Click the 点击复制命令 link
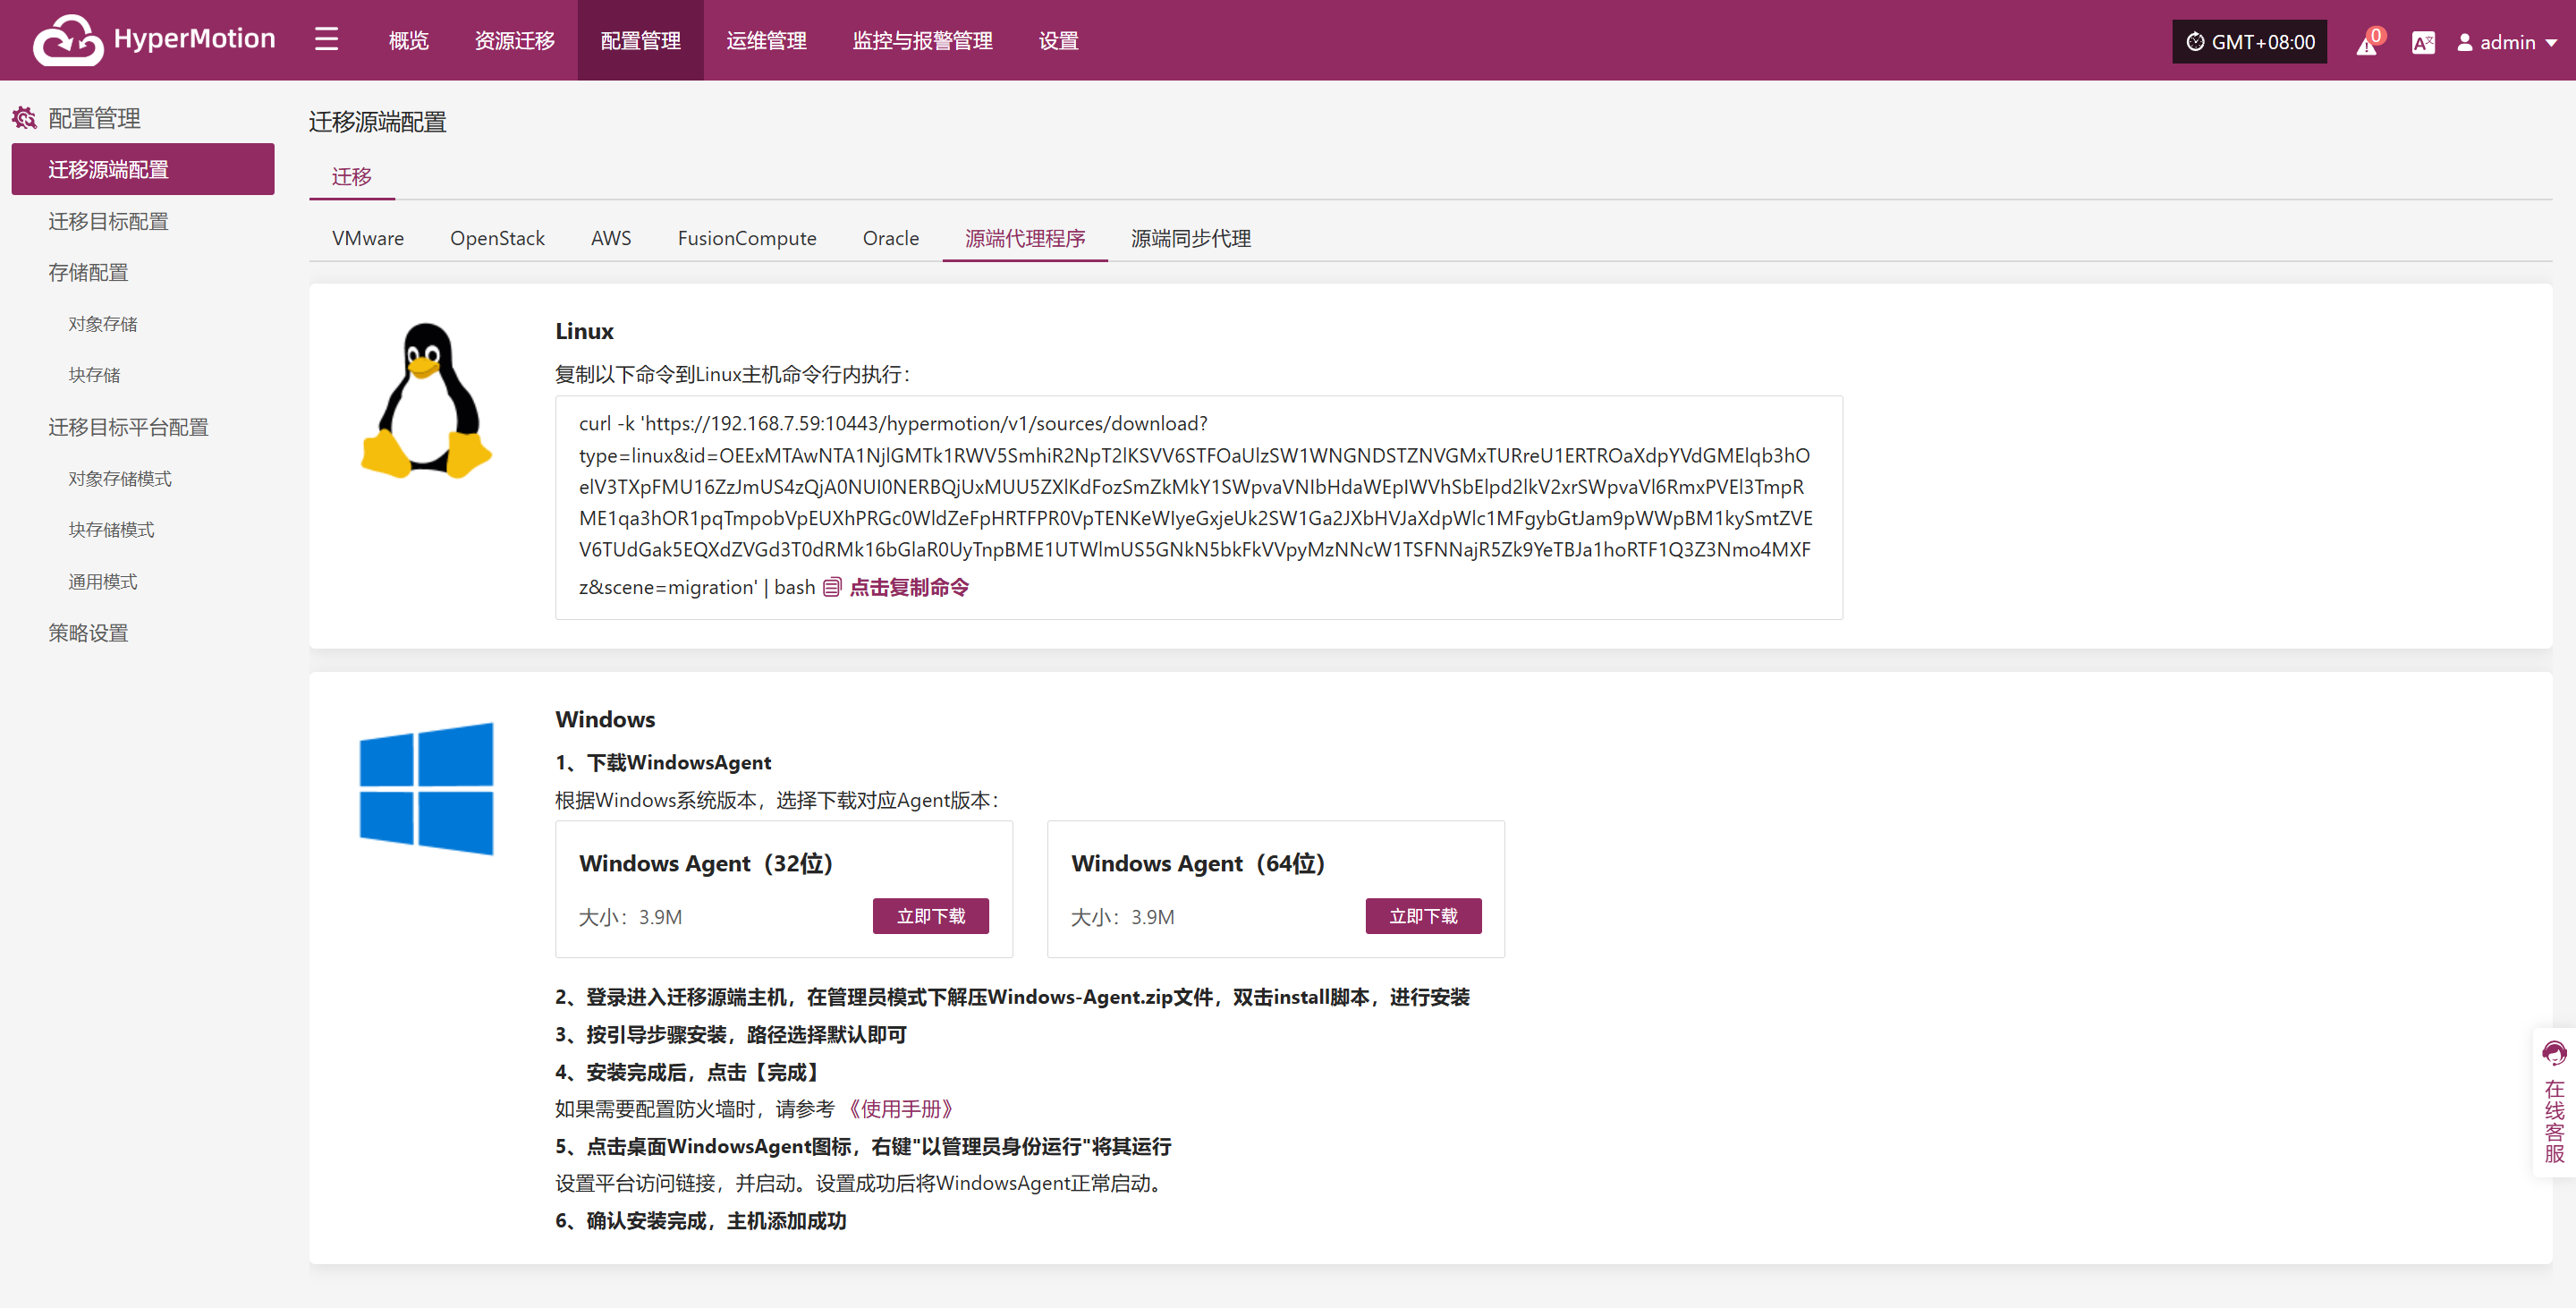2576x1308 pixels. coord(908,587)
